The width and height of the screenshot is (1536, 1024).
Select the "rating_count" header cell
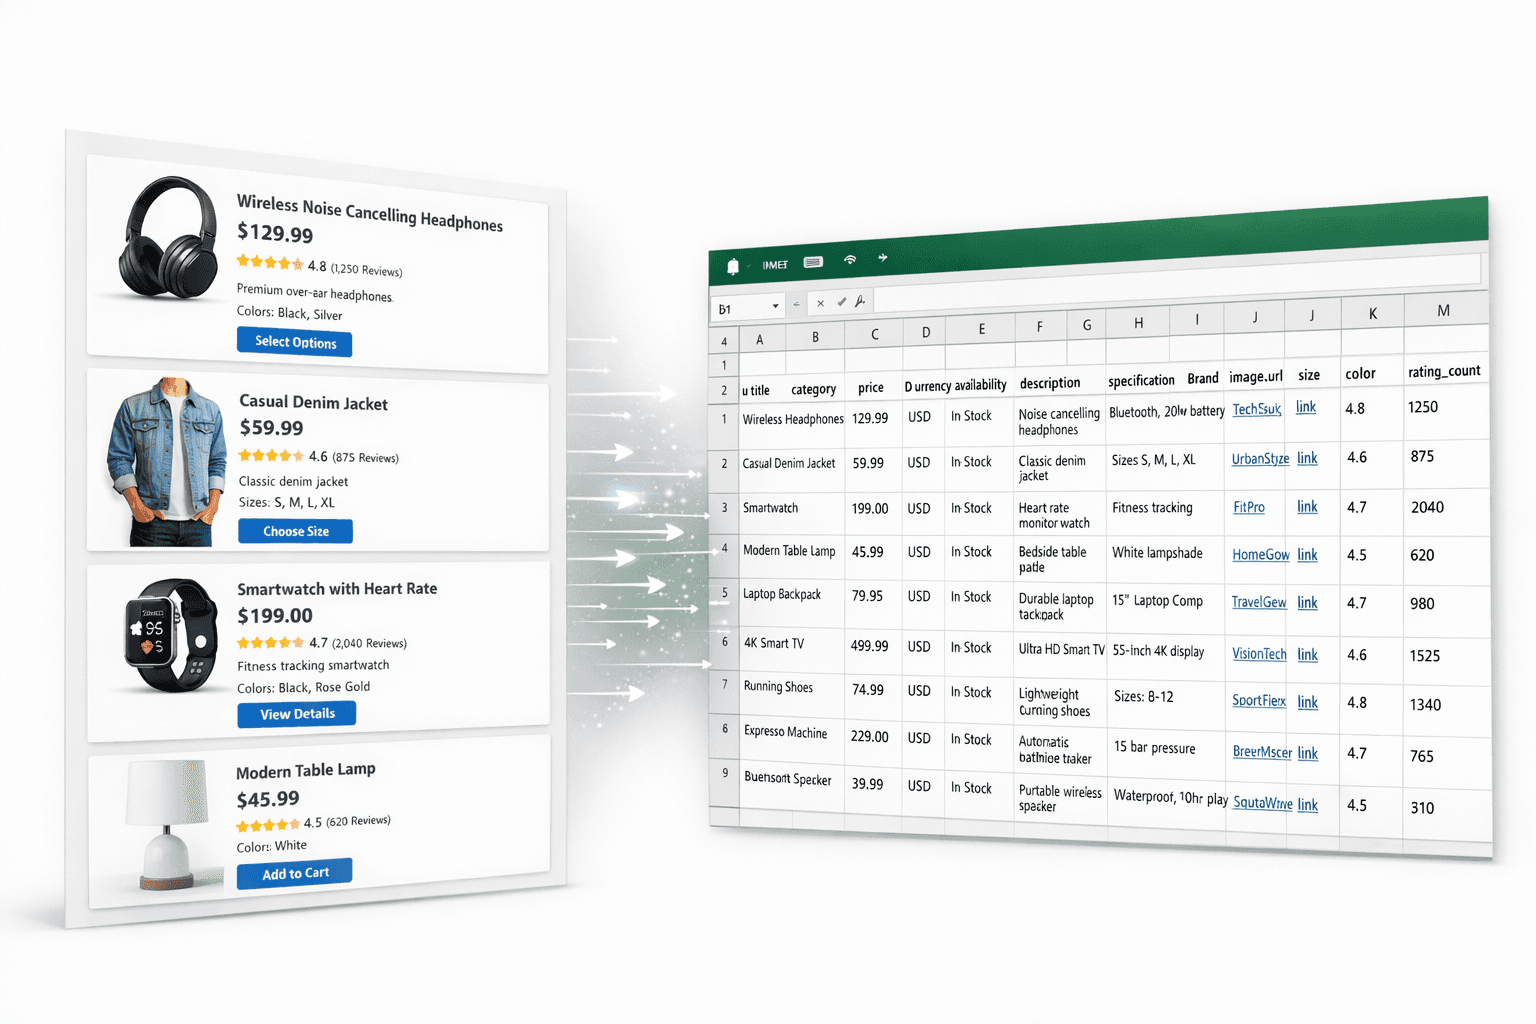coord(1444,371)
